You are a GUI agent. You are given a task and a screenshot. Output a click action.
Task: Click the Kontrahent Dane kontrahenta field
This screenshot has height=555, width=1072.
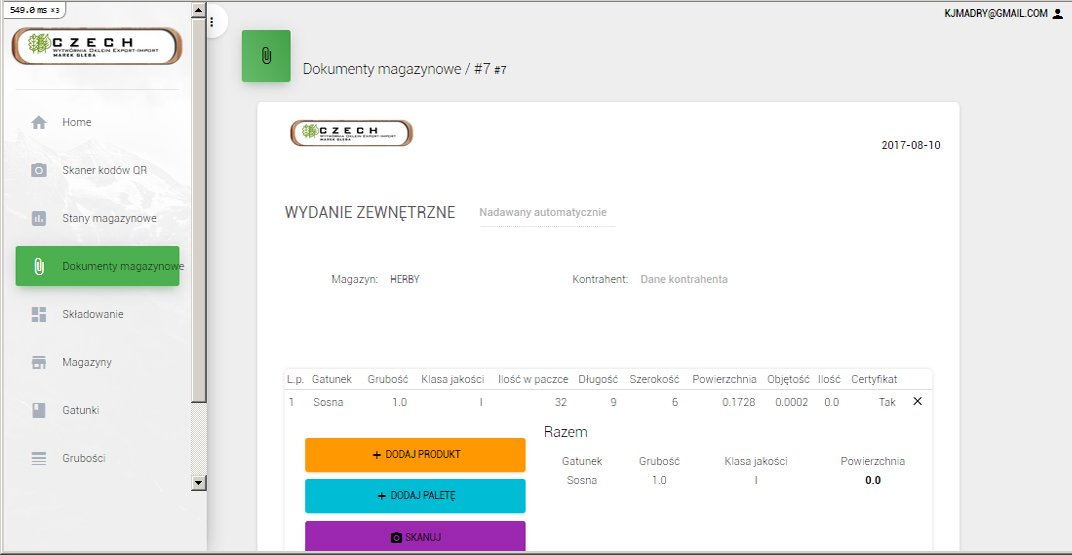684,279
